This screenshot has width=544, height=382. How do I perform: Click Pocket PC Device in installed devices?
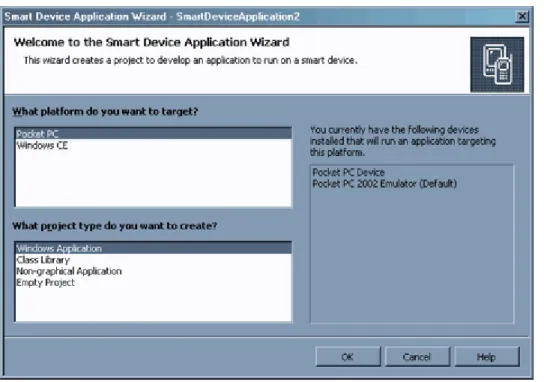pos(349,172)
